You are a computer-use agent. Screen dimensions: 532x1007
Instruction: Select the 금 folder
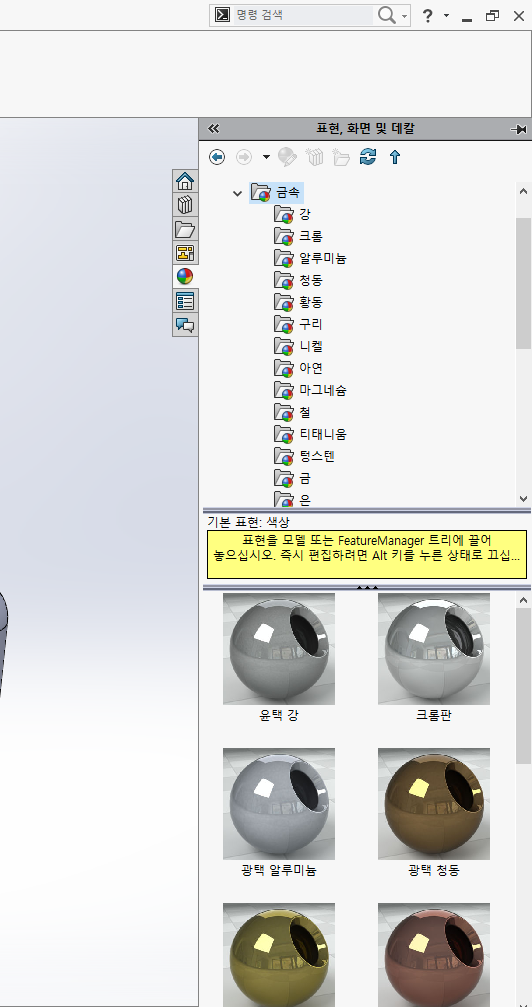pos(292,478)
